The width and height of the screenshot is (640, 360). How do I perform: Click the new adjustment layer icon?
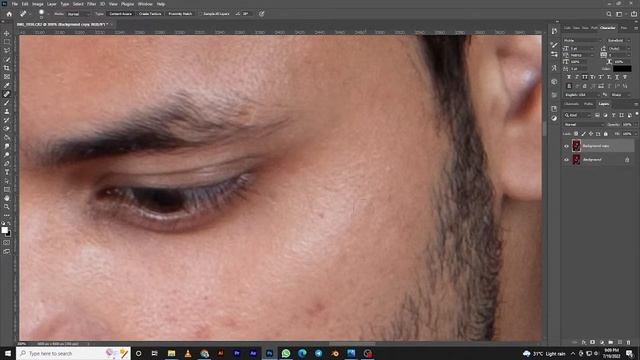[x=602, y=342]
